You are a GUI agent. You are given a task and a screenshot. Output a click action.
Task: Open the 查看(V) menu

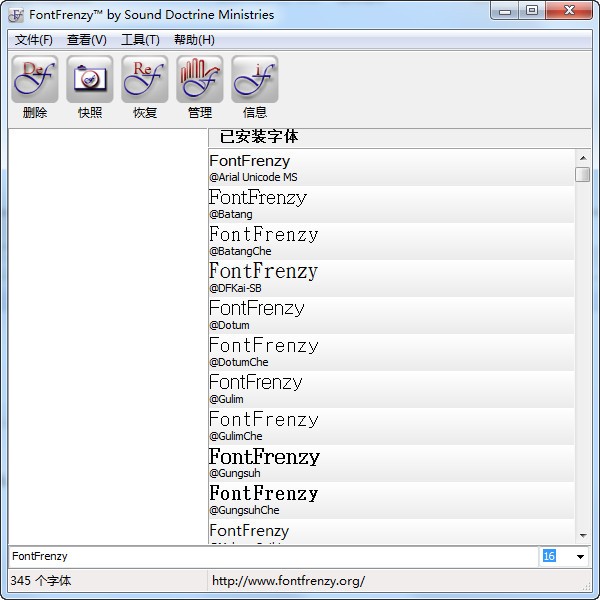coord(87,40)
